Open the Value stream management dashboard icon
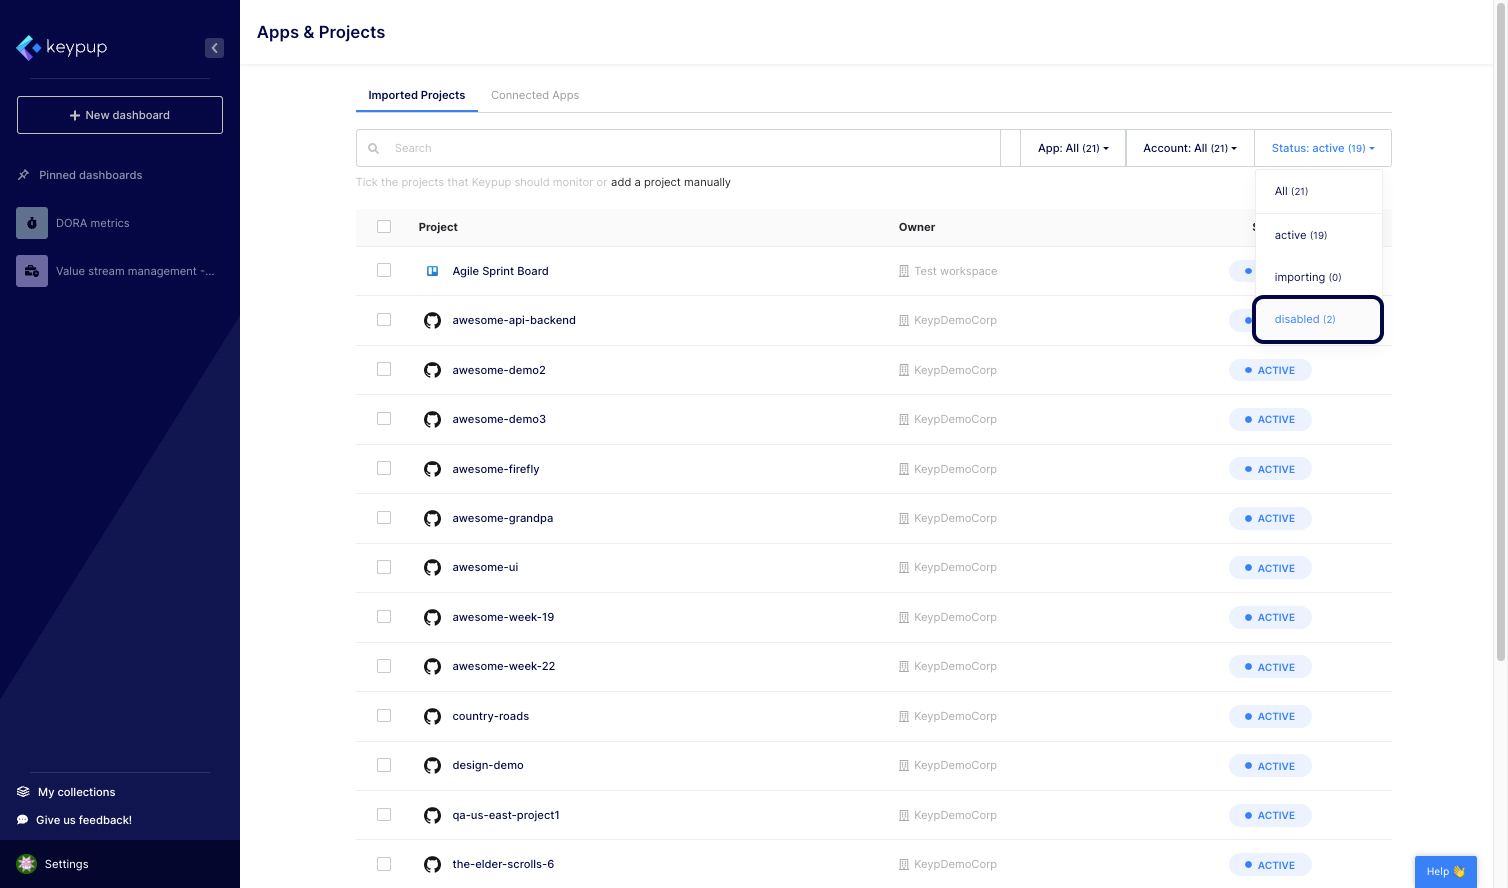This screenshot has height=888, width=1508. pyautogui.click(x=31, y=270)
